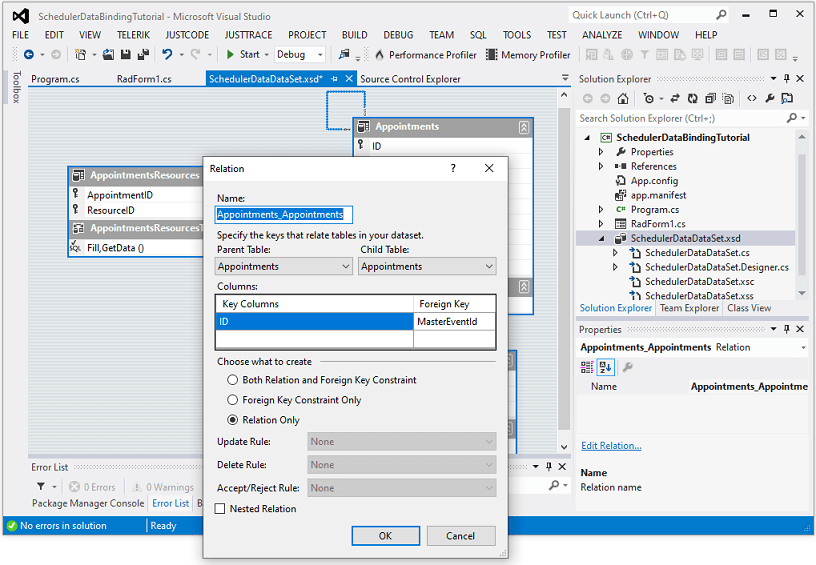Viewport: 816px width, 565px height.
Task: Click the Error List filter funnel icon
Action: (41, 486)
